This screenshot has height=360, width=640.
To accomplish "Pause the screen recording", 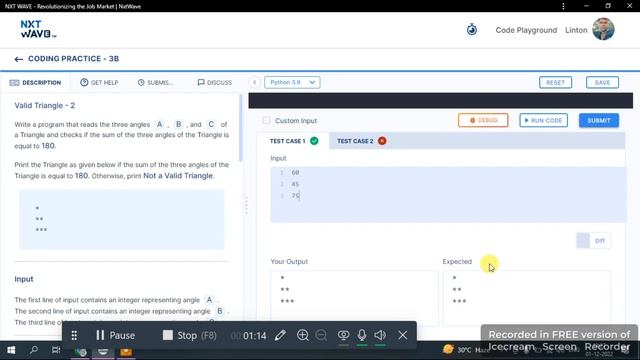I will tap(116, 336).
